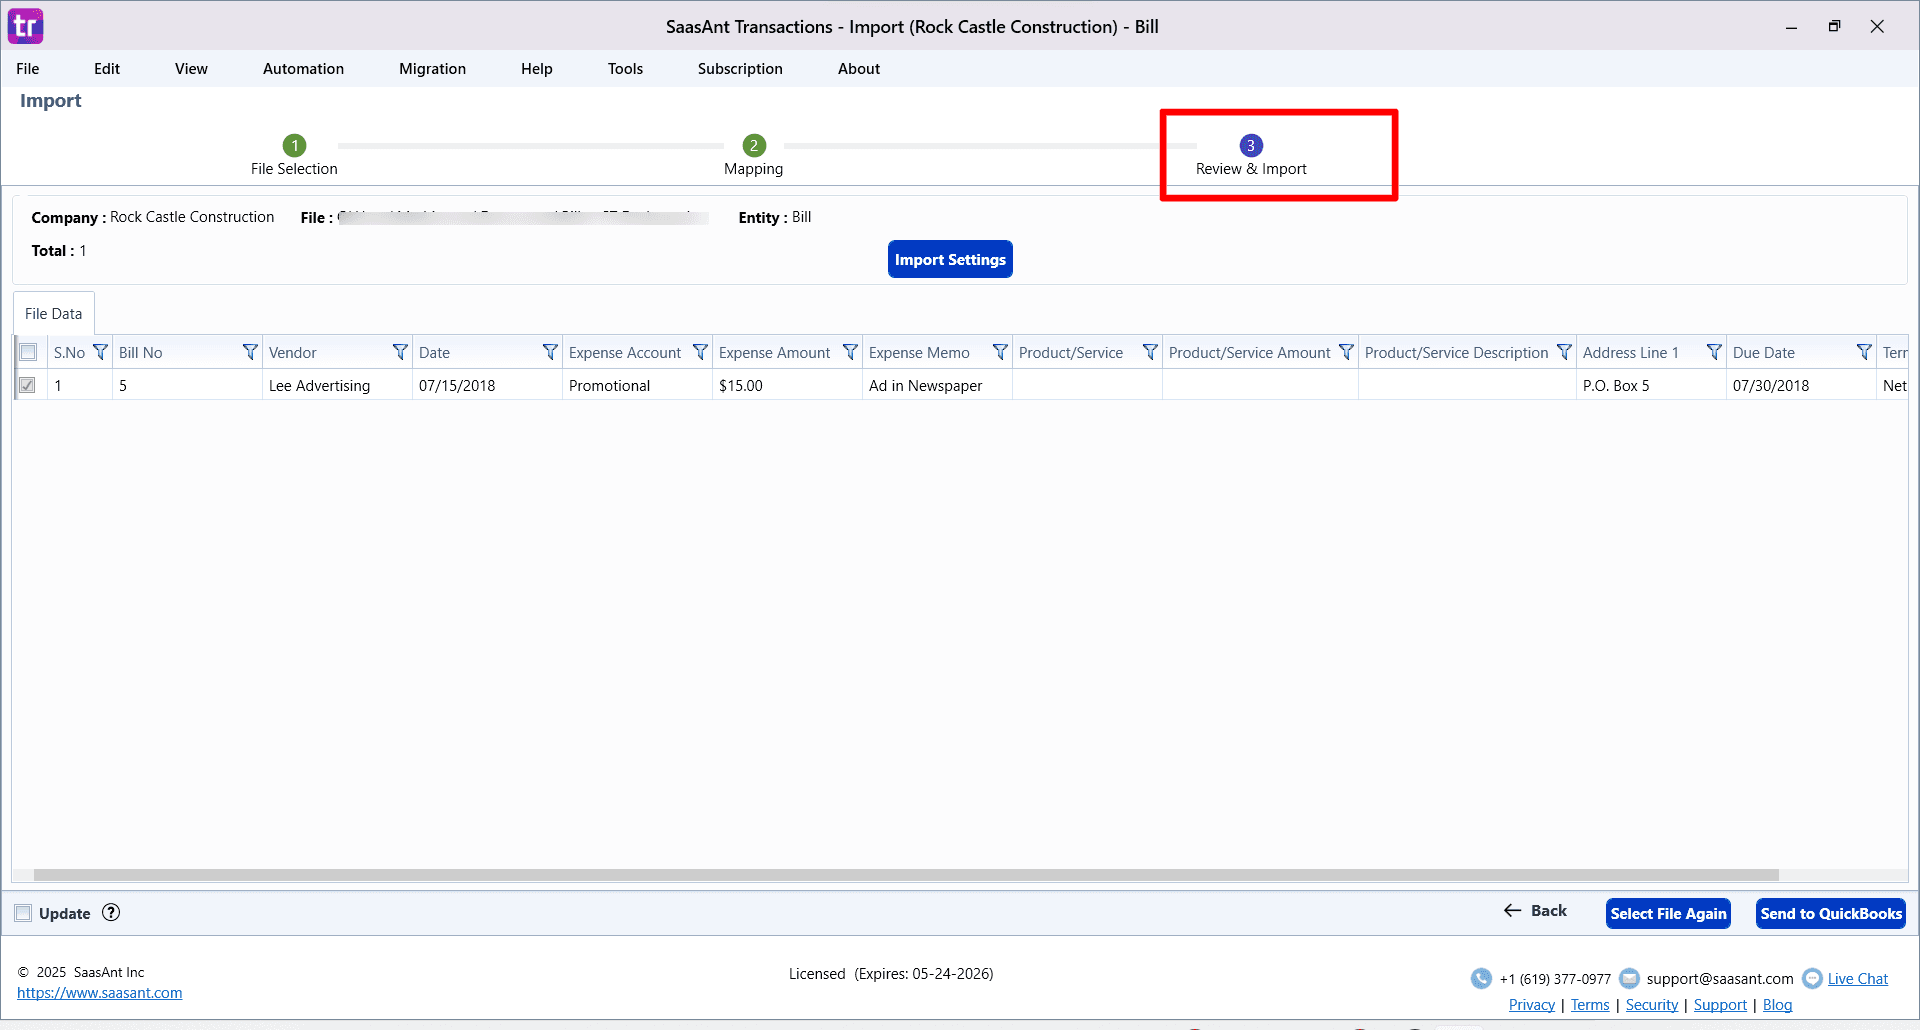
Task: Open the Automation menu
Action: pos(303,69)
